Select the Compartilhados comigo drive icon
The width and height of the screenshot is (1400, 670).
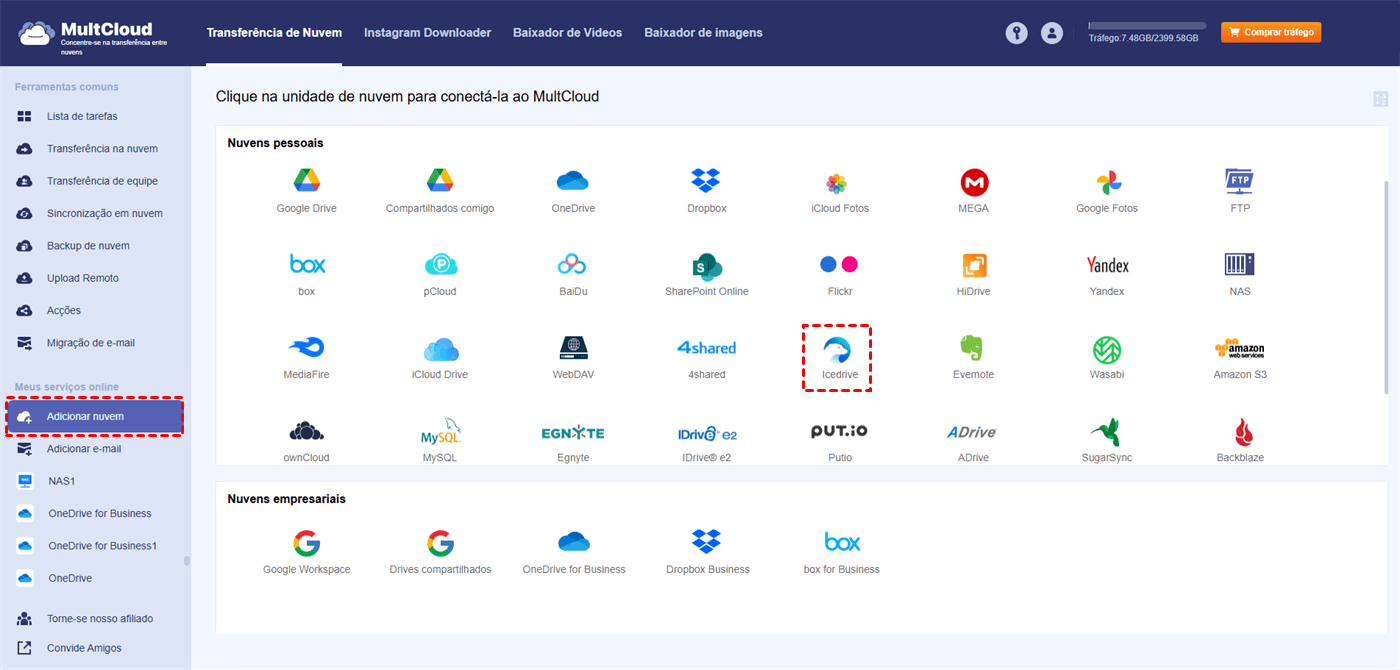point(440,181)
